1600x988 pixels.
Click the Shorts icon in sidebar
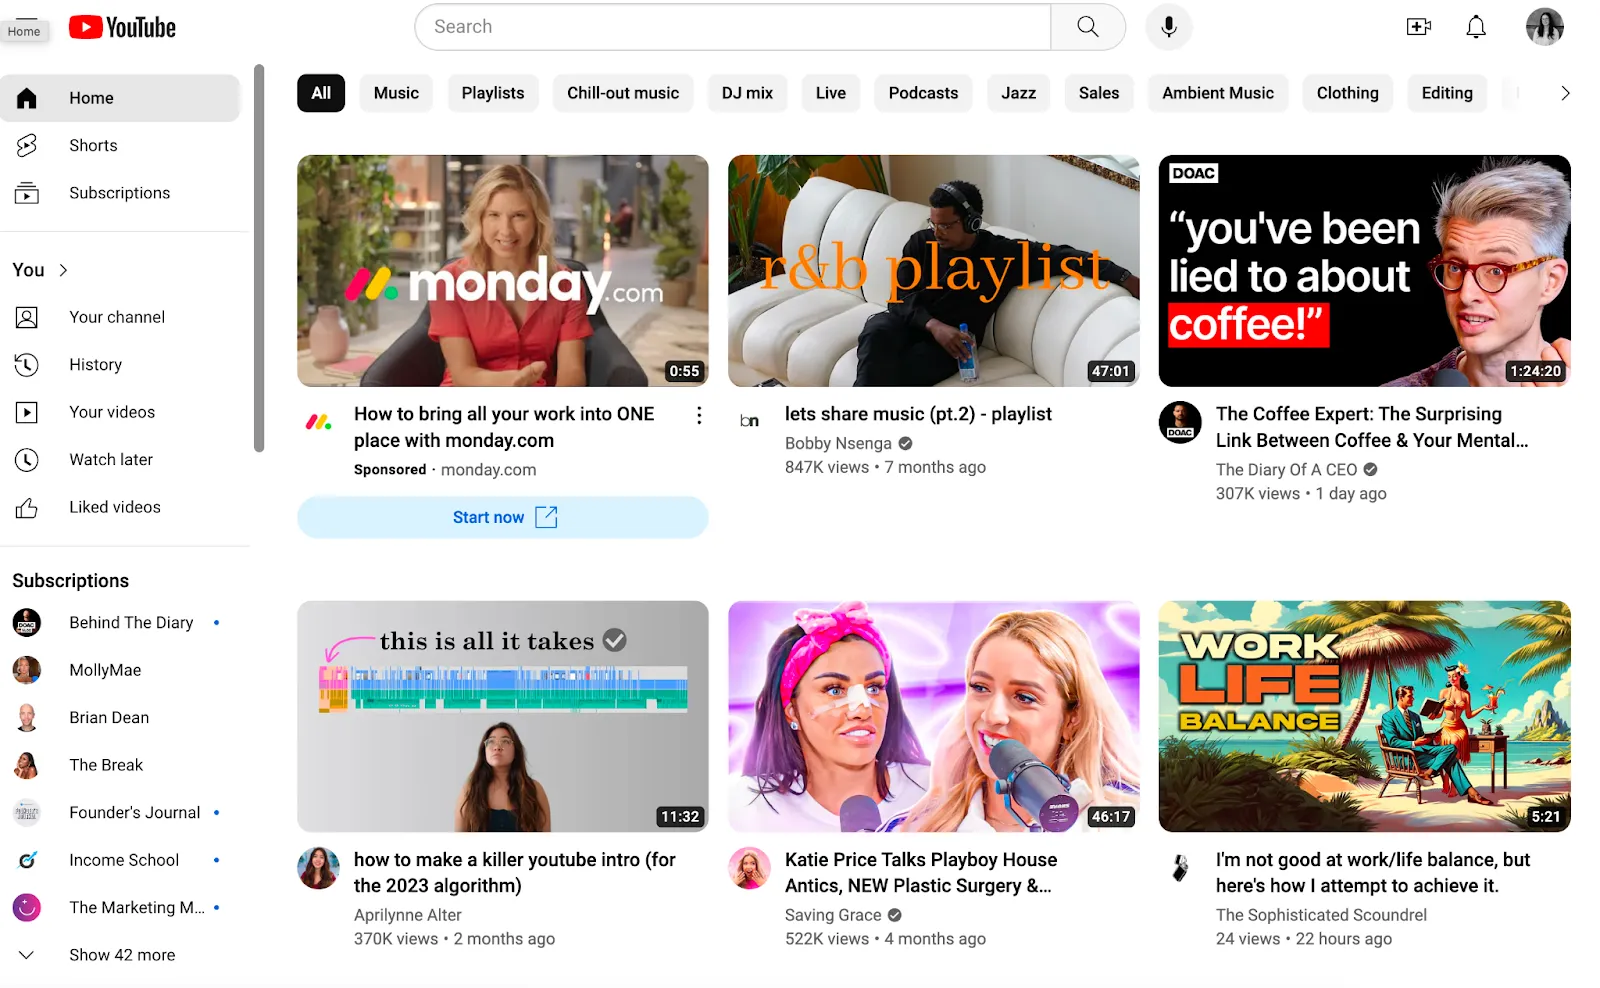pos(27,145)
